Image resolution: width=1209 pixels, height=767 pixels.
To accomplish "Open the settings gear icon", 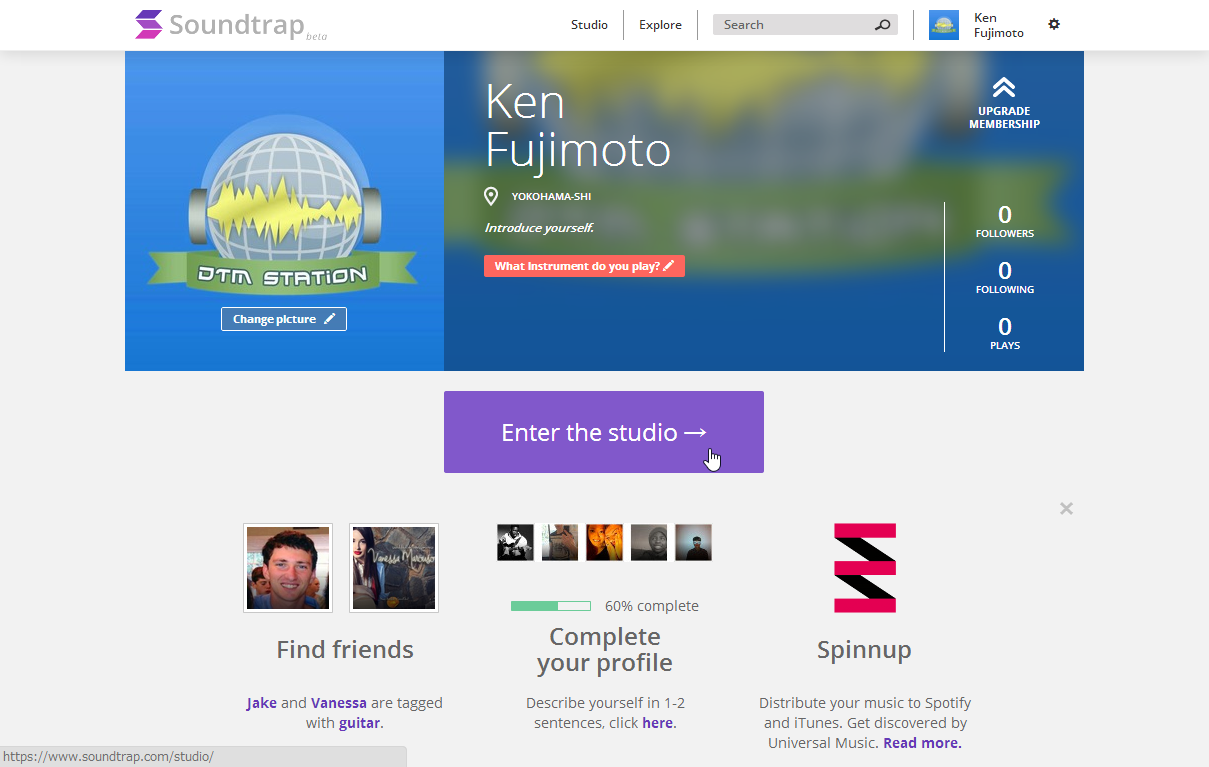I will (1054, 24).
